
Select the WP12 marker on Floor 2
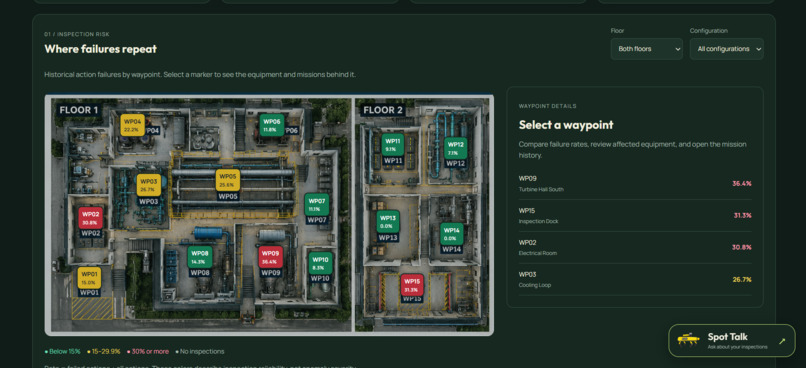coord(455,149)
